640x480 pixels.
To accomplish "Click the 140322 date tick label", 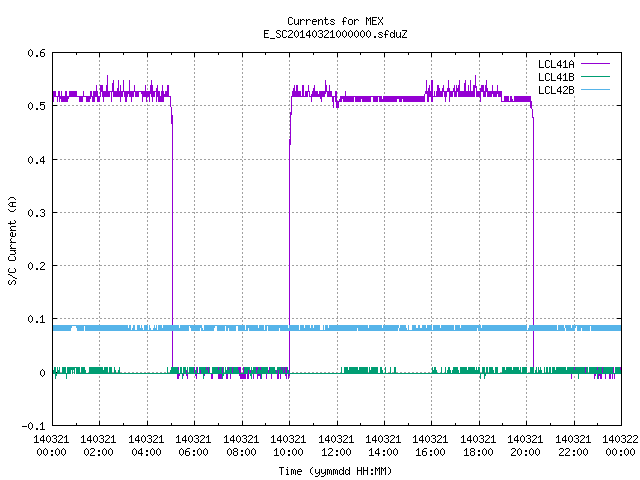I will tap(620, 439).
